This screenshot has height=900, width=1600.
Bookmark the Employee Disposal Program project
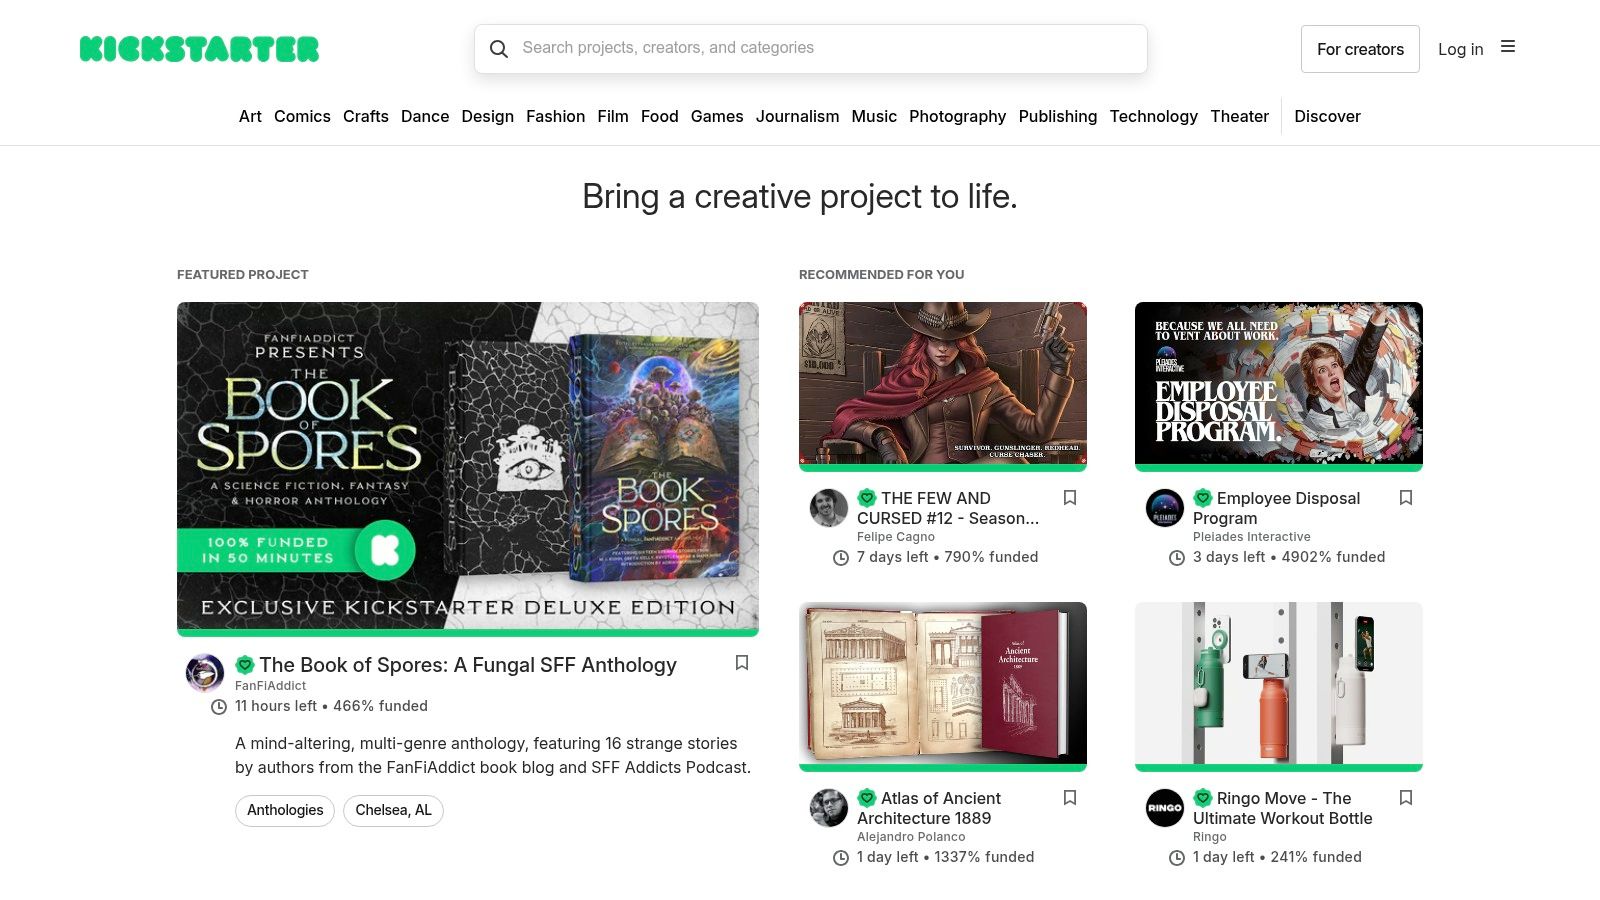(x=1406, y=497)
